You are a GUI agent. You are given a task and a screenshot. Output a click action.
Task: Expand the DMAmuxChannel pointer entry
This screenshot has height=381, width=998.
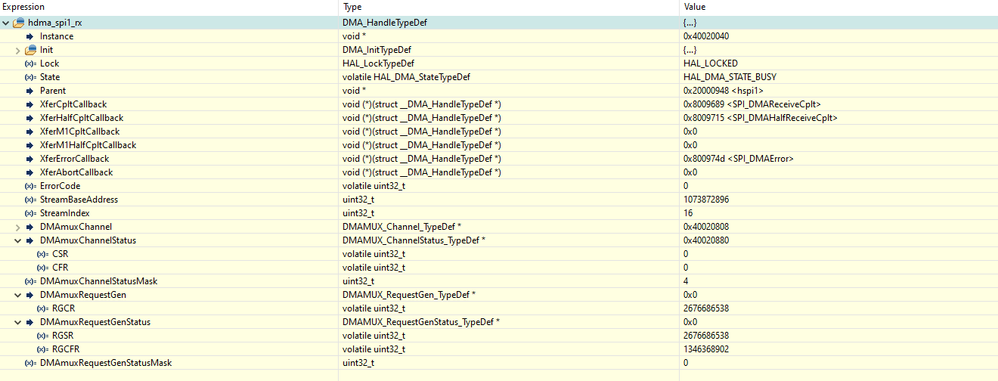[x=18, y=226]
